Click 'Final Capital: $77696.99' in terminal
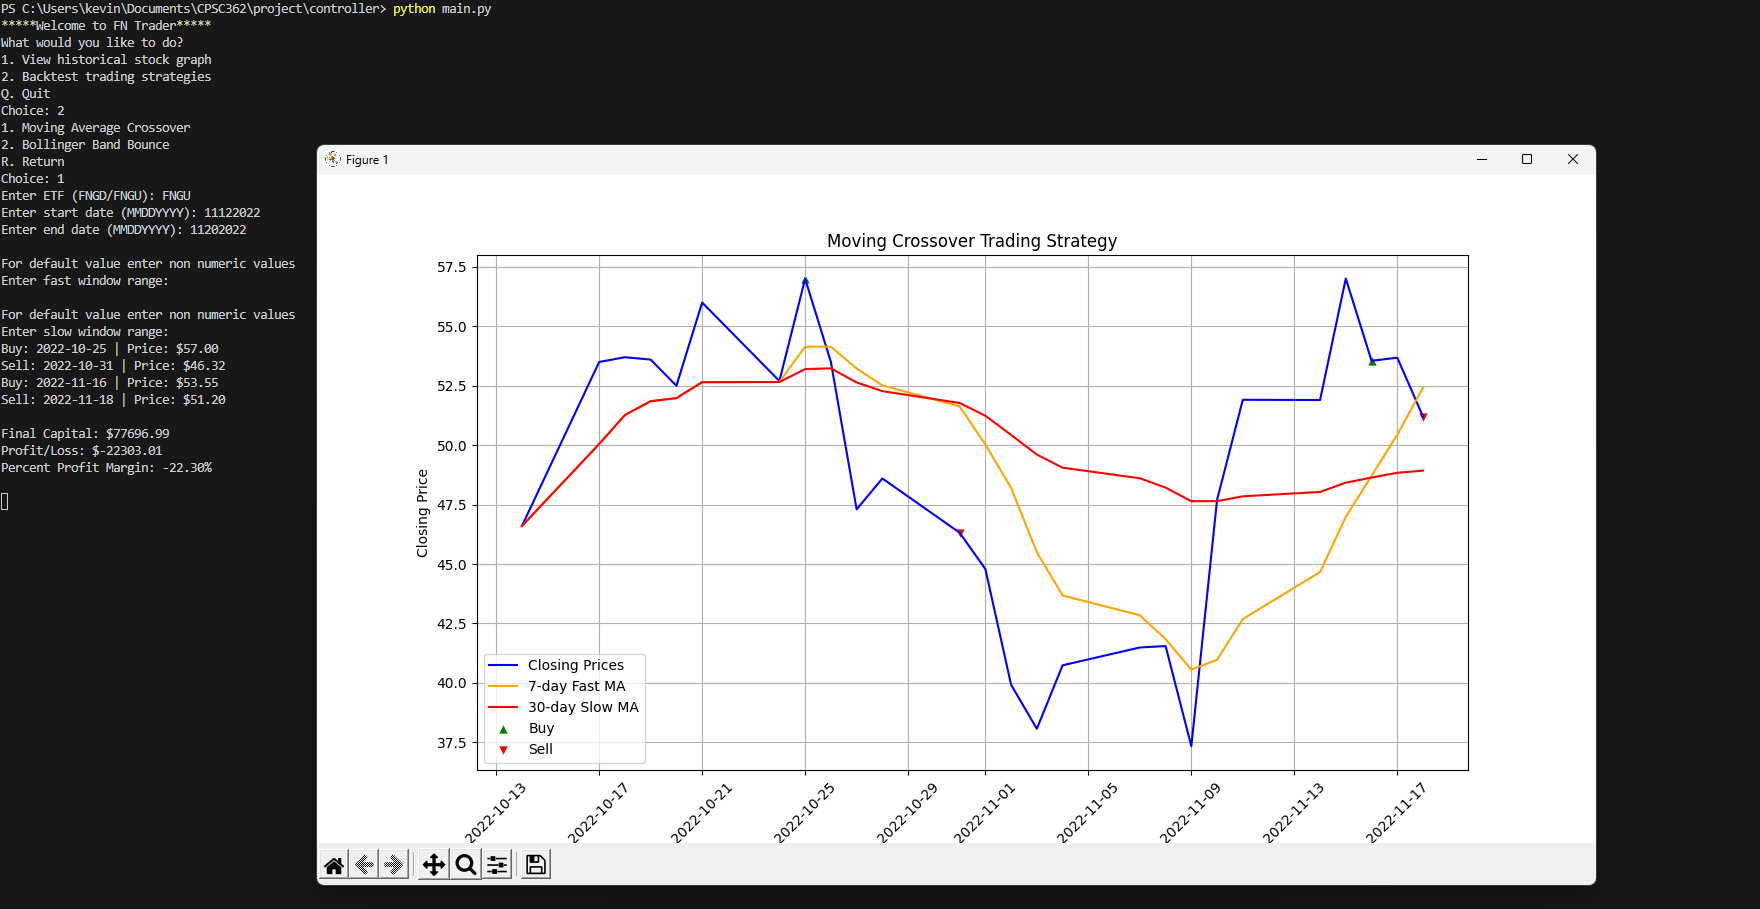The width and height of the screenshot is (1760, 909). [85, 434]
